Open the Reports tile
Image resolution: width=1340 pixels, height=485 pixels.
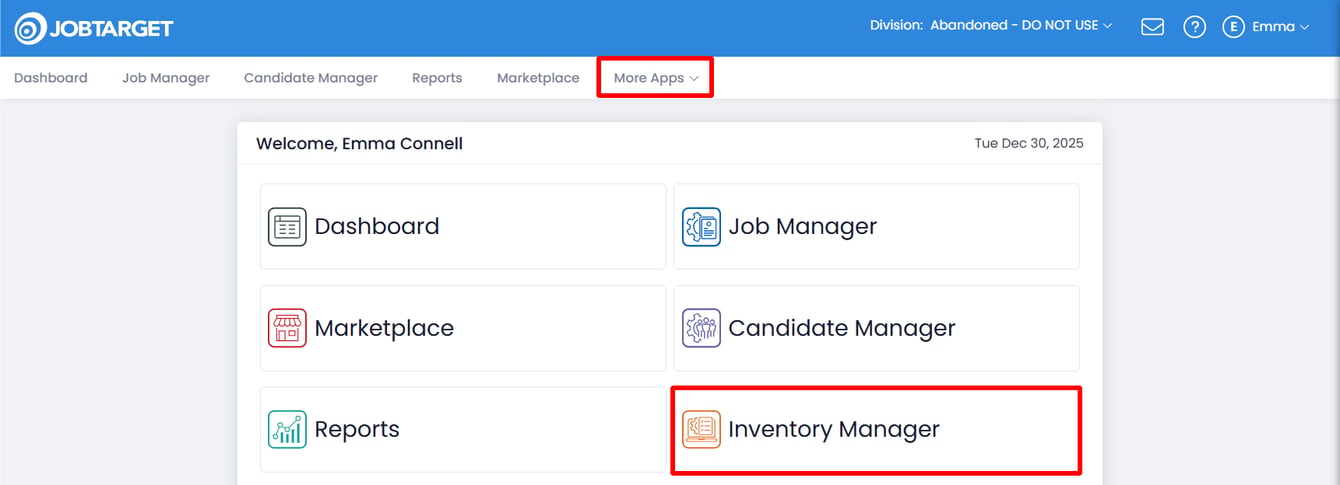click(x=463, y=429)
